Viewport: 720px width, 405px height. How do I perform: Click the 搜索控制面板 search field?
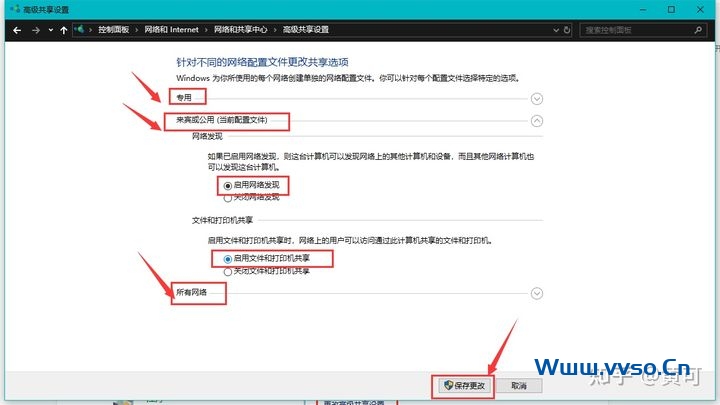tap(625, 31)
